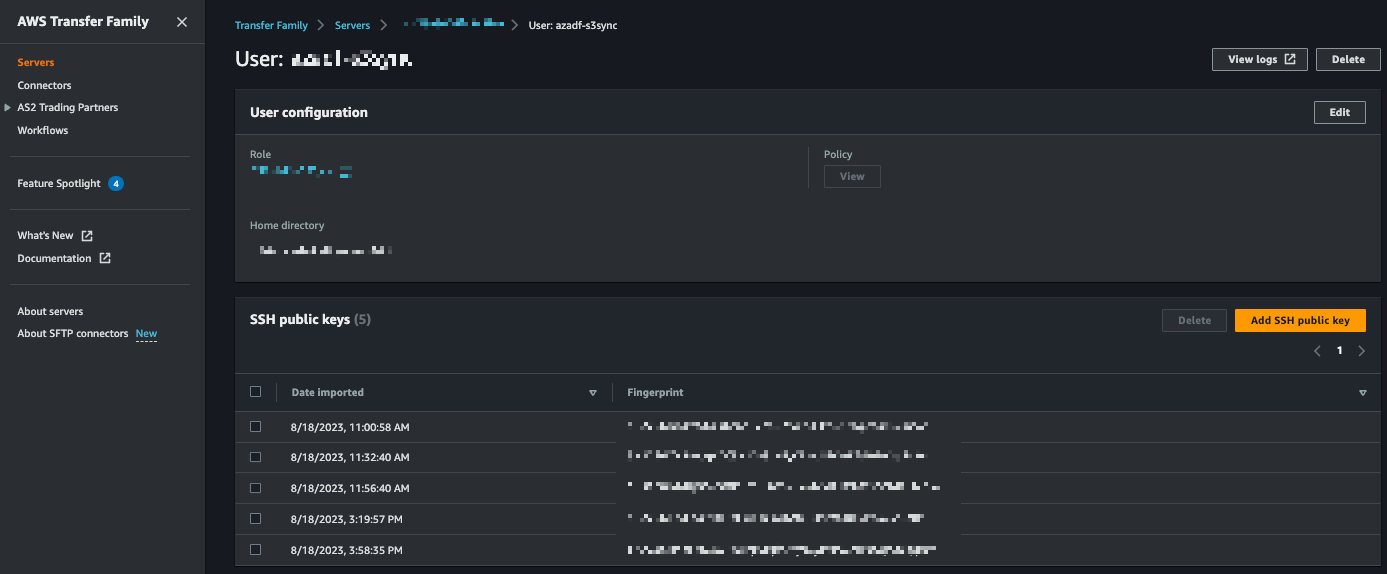Click the User configuration heading
The height and width of the screenshot is (574, 1387).
(x=309, y=113)
